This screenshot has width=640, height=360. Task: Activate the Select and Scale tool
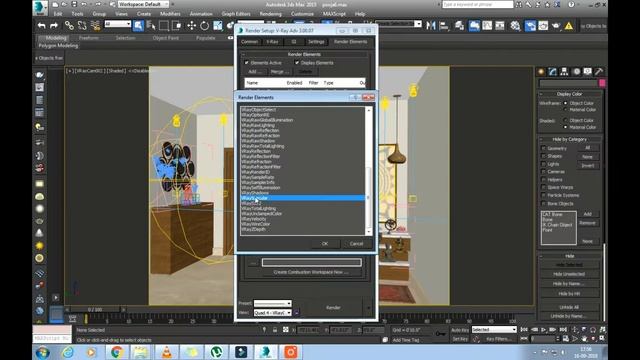pos(217,26)
